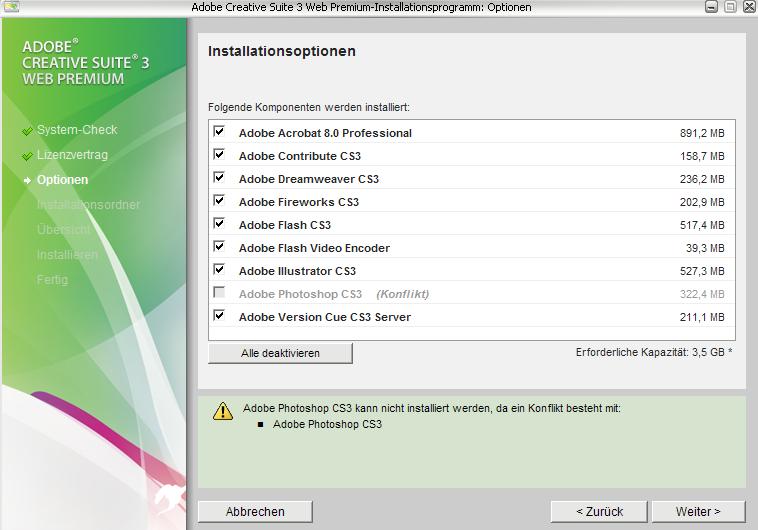Click the 202,9 MB size value

tap(702, 202)
